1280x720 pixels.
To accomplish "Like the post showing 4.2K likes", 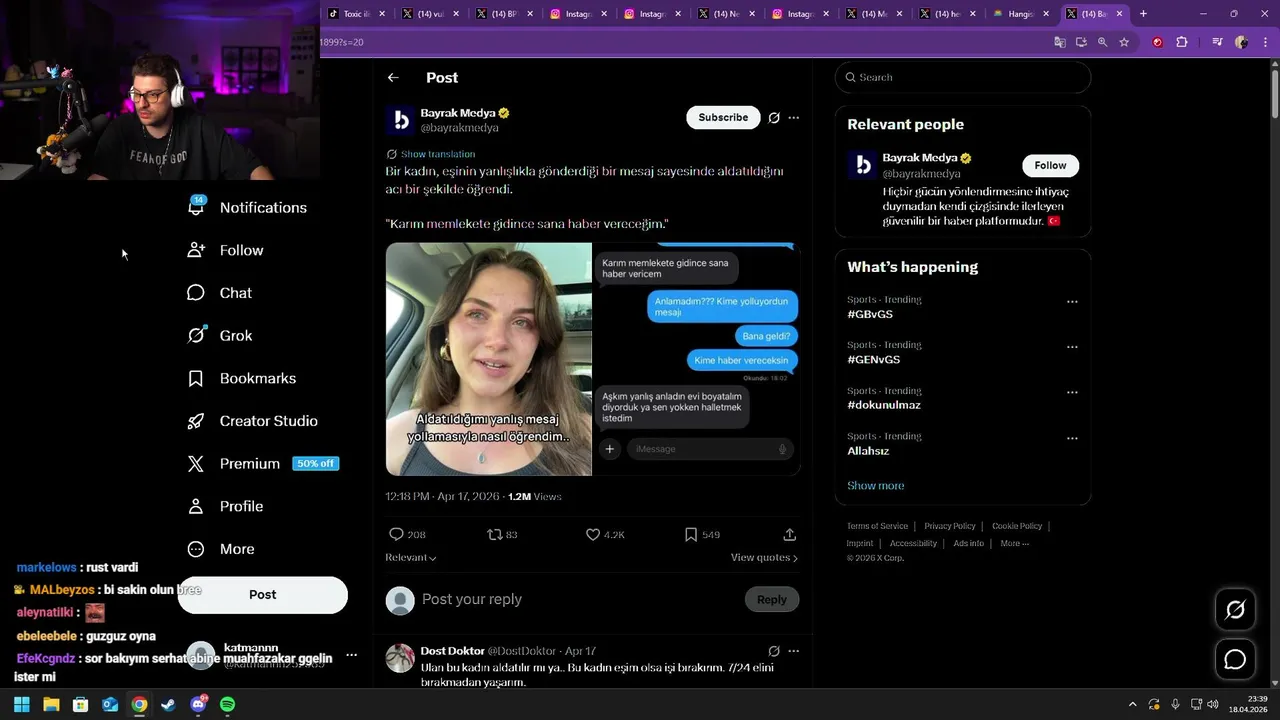I will pyautogui.click(x=593, y=535).
